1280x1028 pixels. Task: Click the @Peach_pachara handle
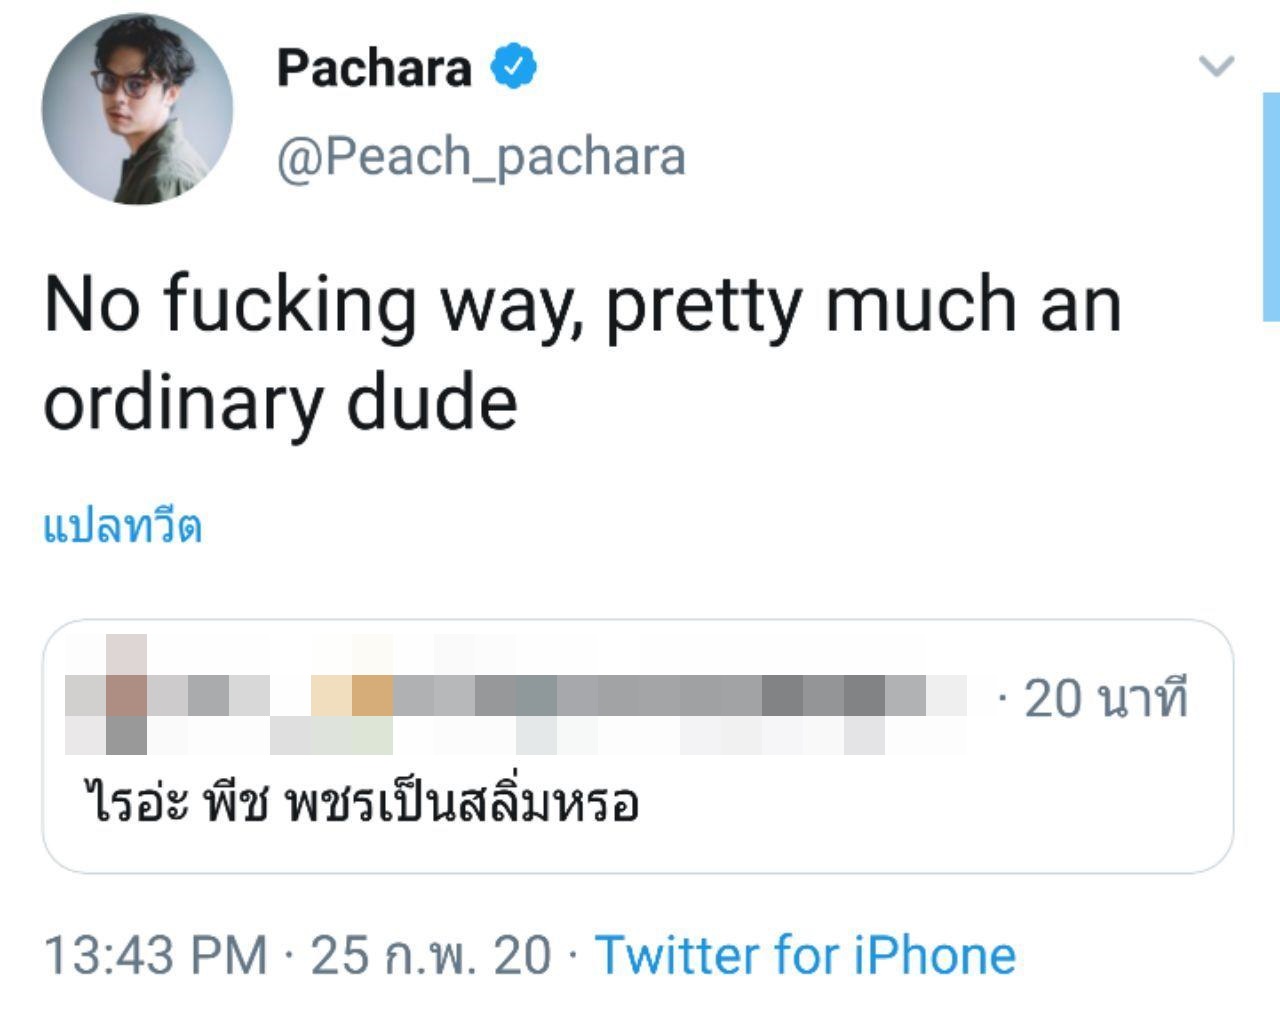481,155
